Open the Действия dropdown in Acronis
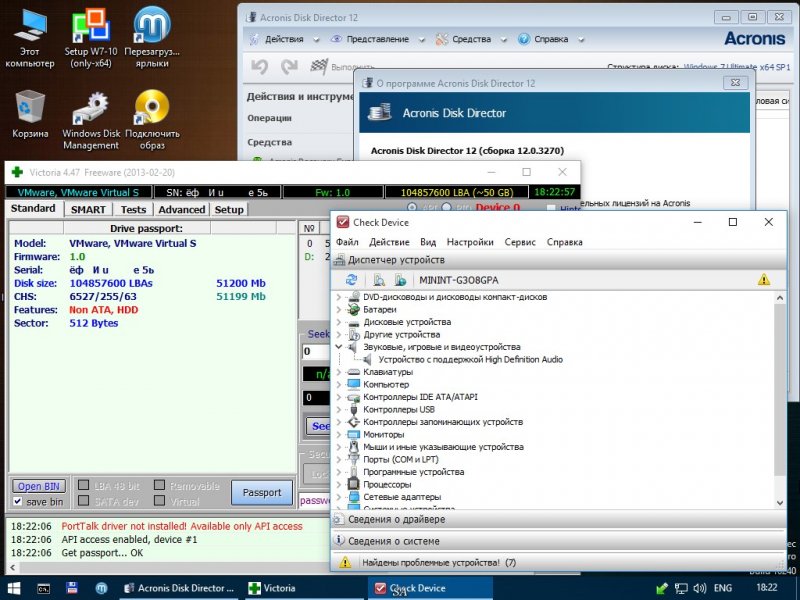800x600 pixels. (284, 39)
